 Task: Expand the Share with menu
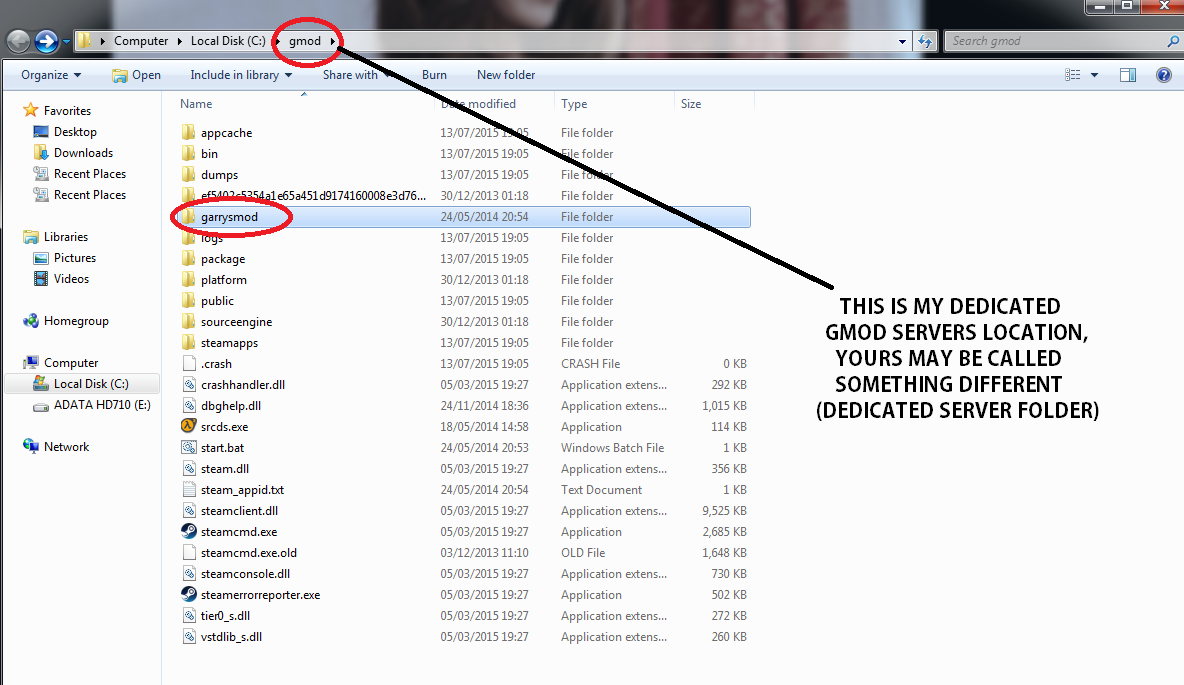pos(356,75)
